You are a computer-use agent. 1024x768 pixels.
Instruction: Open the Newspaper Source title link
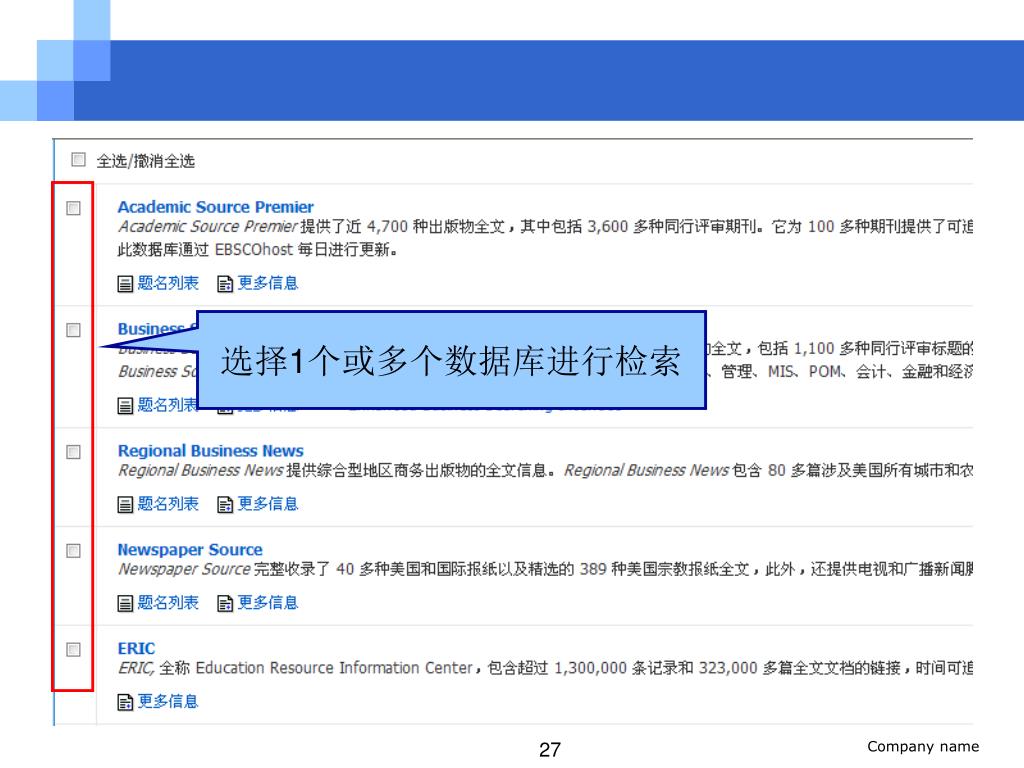[x=190, y=550]
